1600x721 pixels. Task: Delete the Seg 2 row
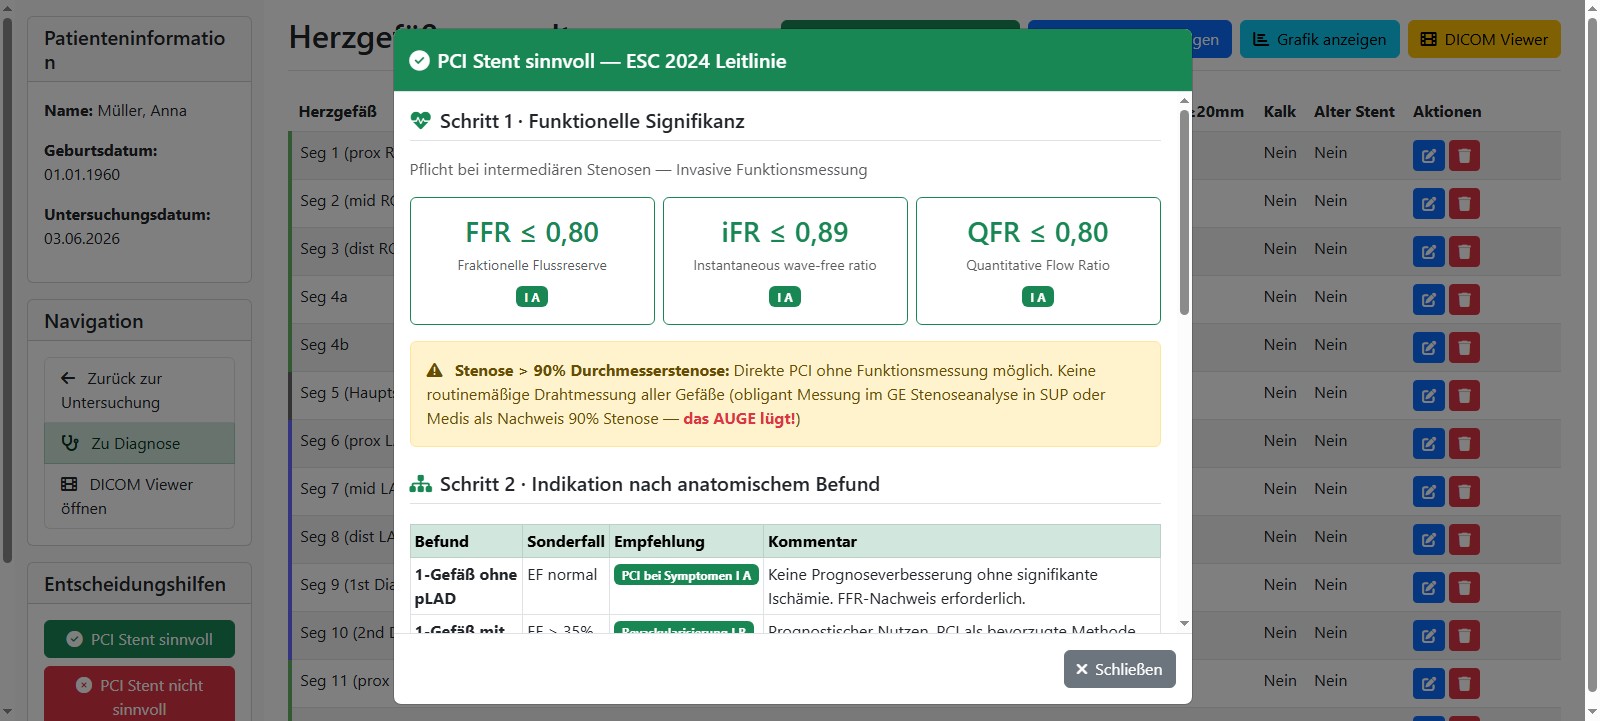pyautogui.click(x=1464, y=204)
